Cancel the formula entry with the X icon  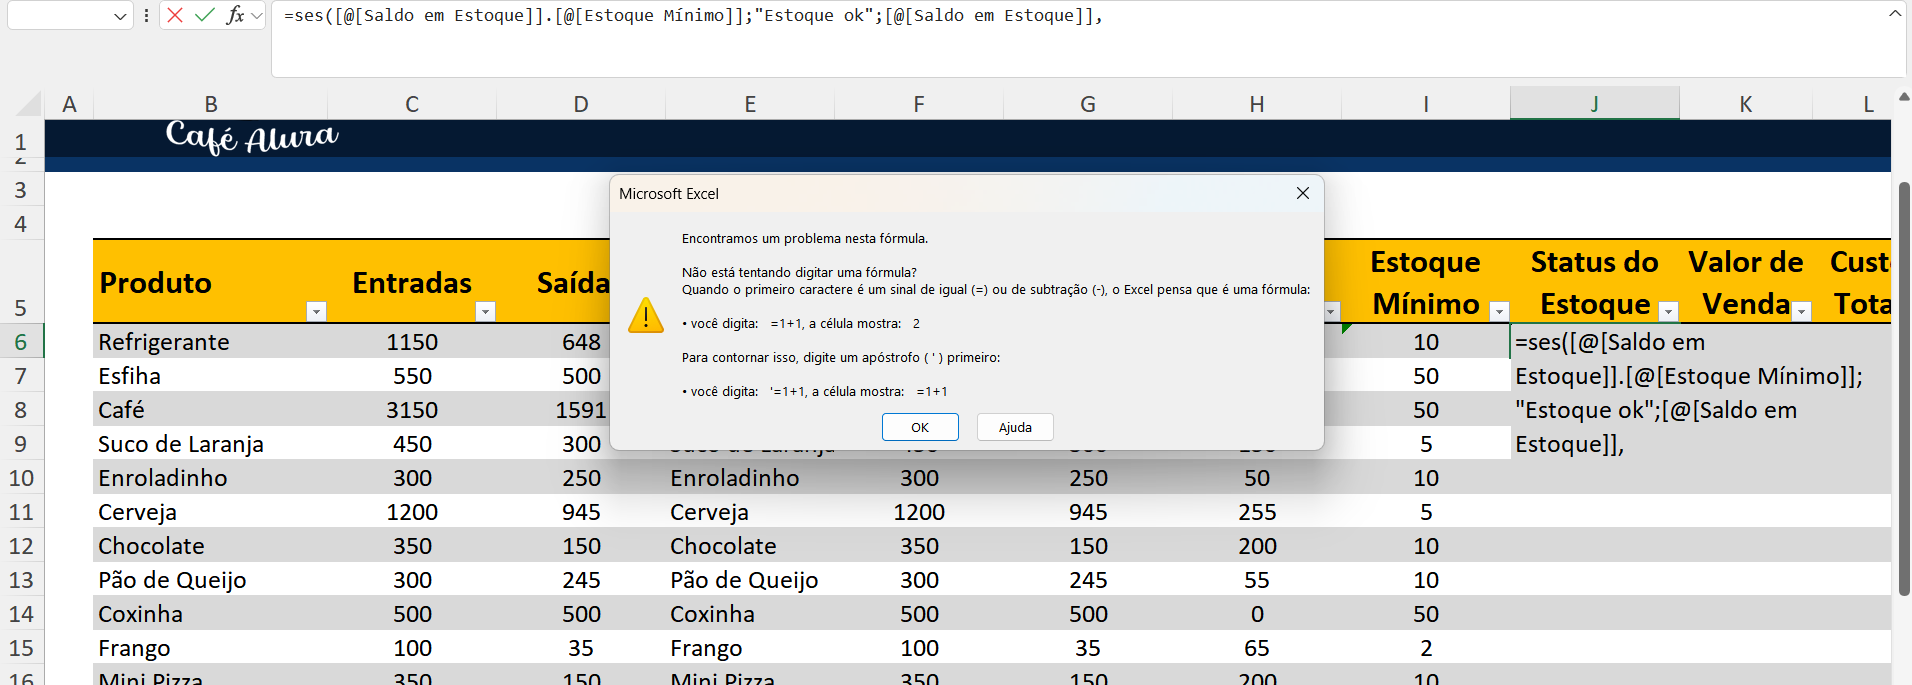[175, 15]
